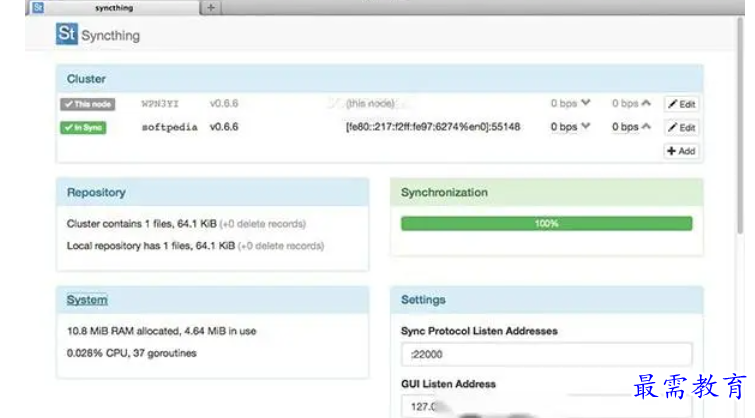Add a new node to the cluster
The width and height of the screenshot is (755, 418).
681,151
